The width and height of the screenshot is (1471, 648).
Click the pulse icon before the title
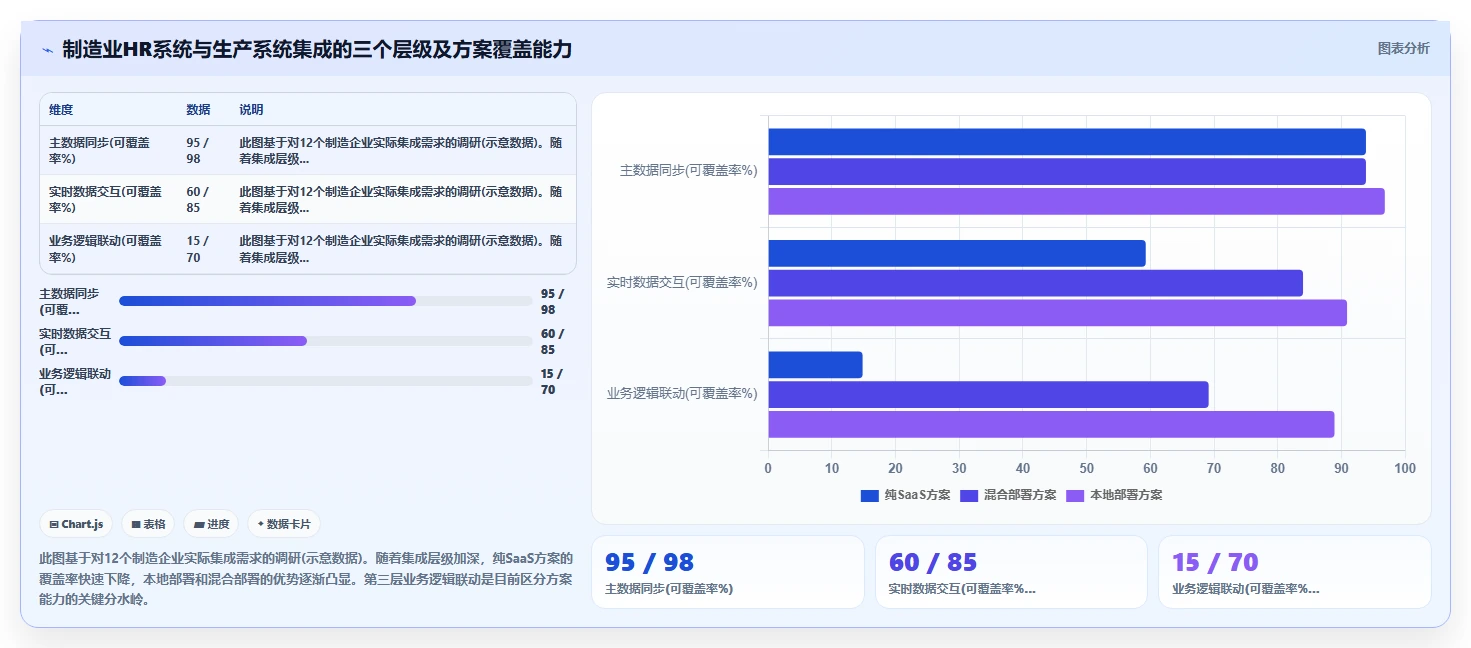47,50
